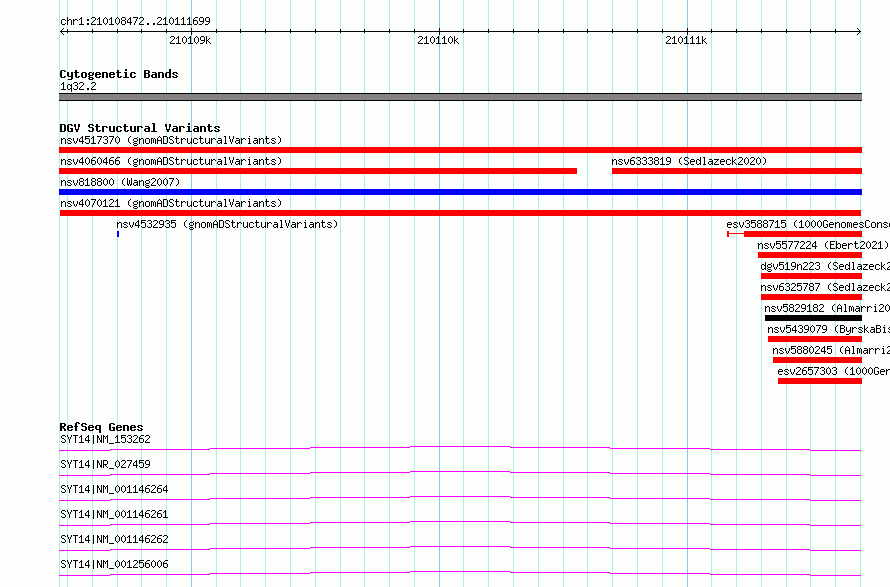Click the Cytogenetic Bands track title
The height and width of the screenshot is (587, 890).
[119, 74]
